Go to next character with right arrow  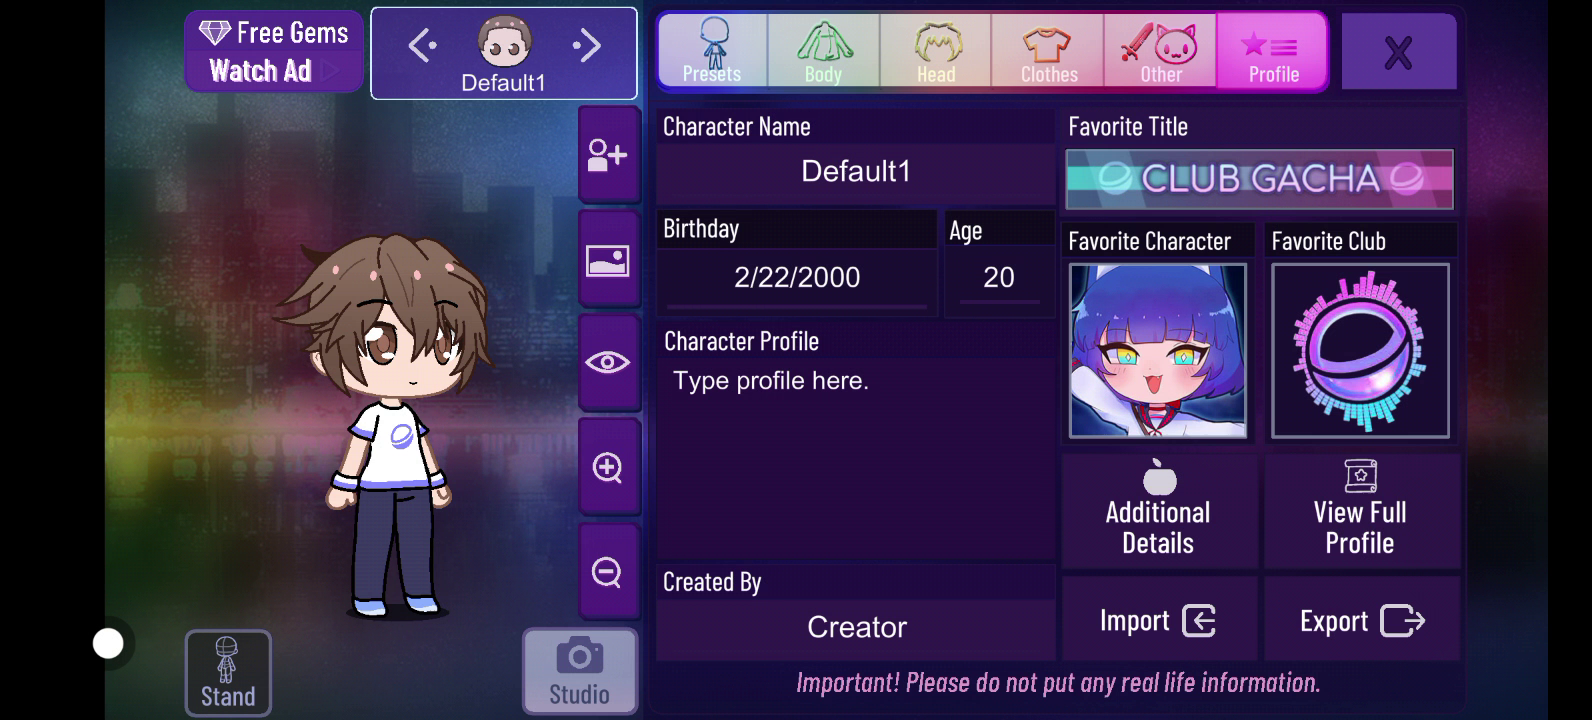tap(588, 45)
